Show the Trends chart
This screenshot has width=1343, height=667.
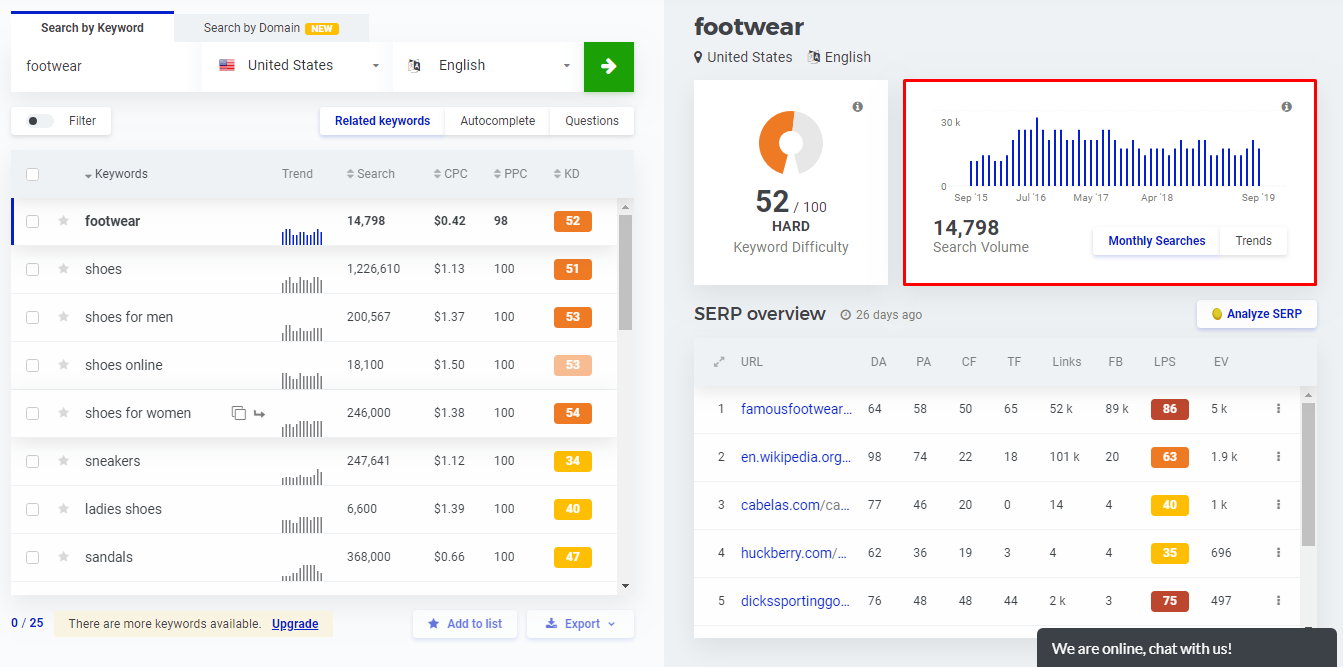1253,241
